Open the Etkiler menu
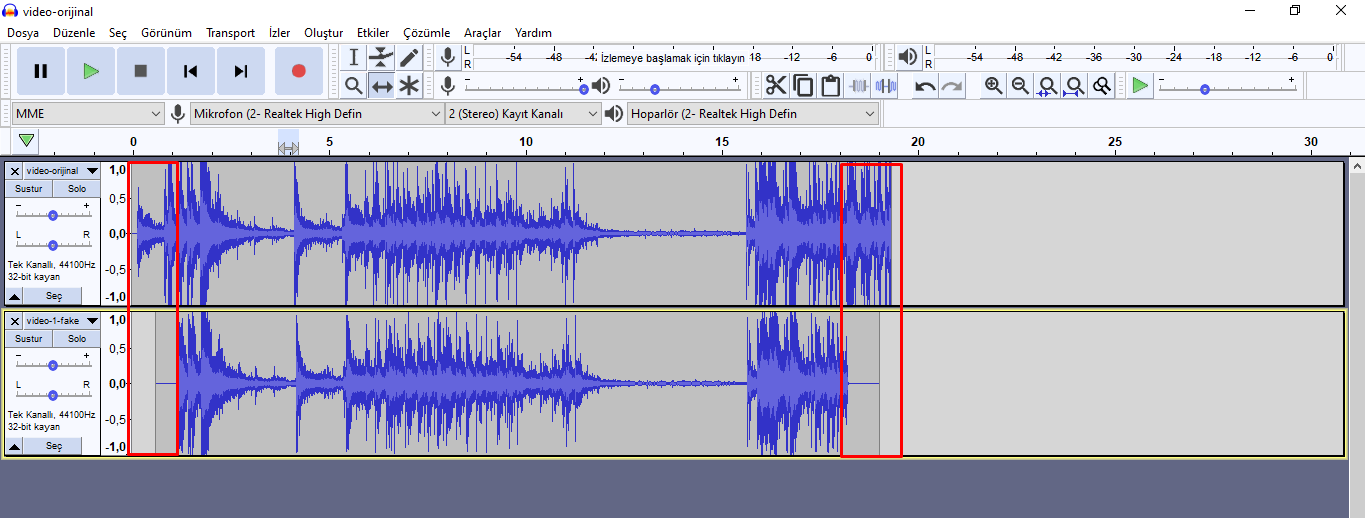This screenshot has height=518, width=1365. pos(373,33)
